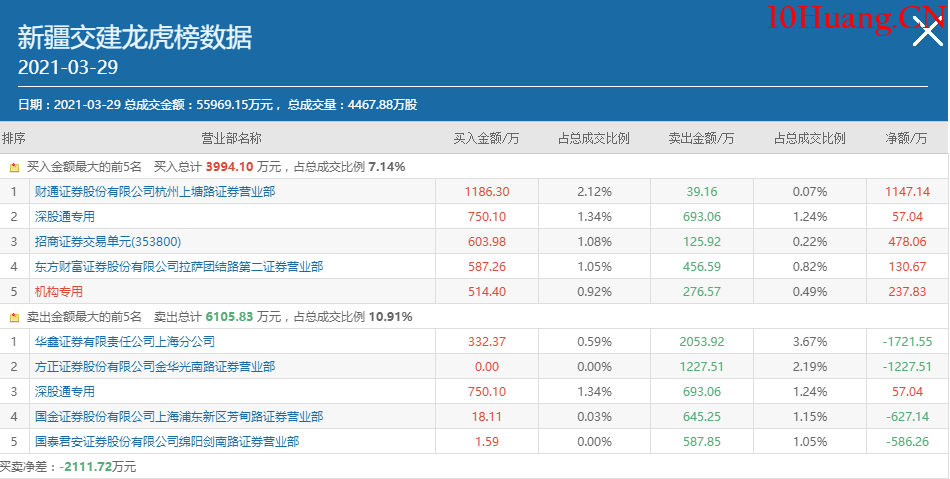Viewport: 950px width, 479px height.
Task: Open 招商证券交易单元(353800) link
Action: 108,242
